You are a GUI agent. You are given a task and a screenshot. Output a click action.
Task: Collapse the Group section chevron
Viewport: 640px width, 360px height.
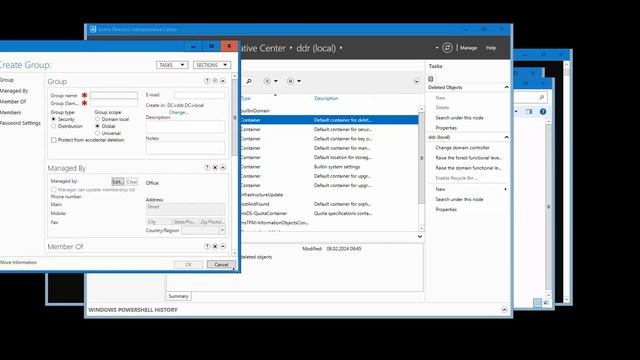tap(223, 81)
